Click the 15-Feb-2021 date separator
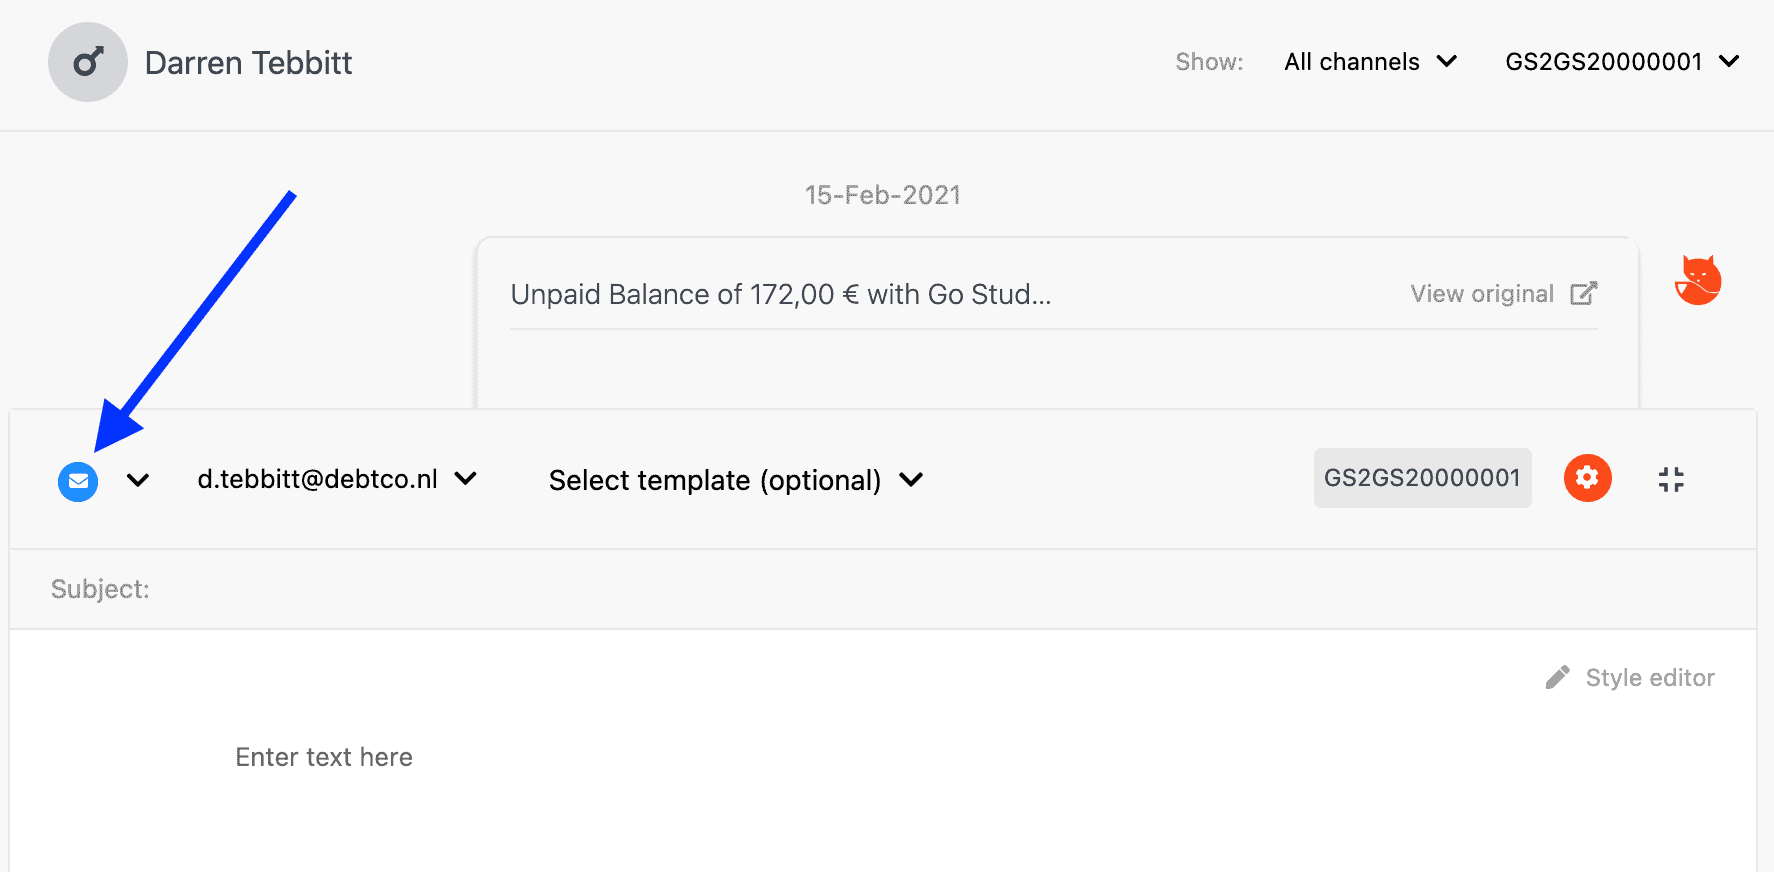The image size is (1774, 872). [883, 195]
